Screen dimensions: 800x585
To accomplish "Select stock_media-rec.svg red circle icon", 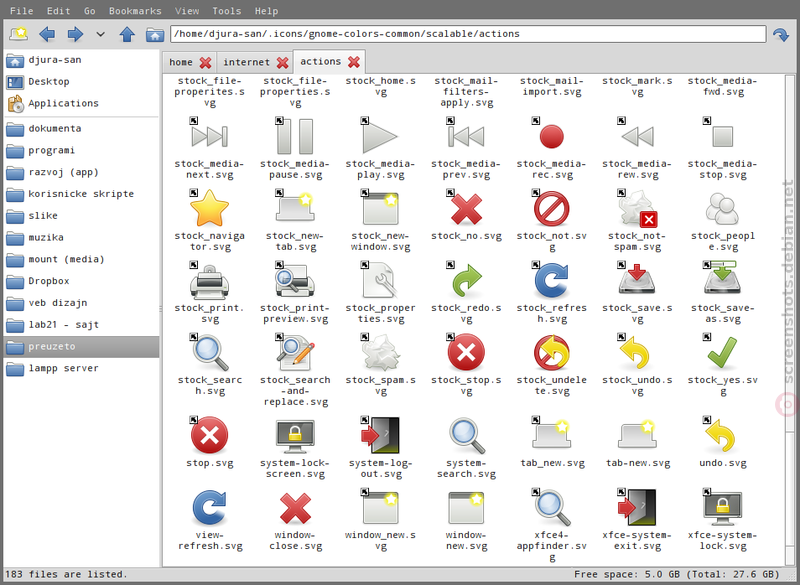I will tap(552, 136).
